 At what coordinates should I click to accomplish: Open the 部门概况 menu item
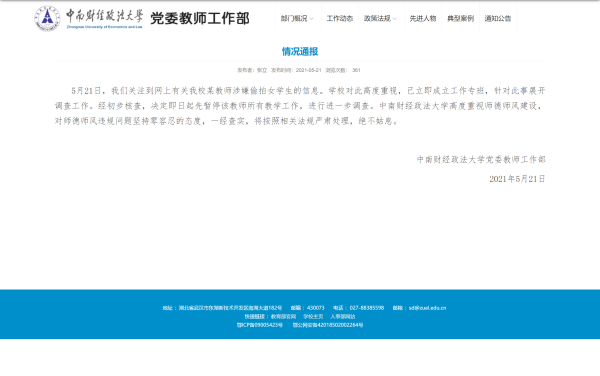click(294, 18)
